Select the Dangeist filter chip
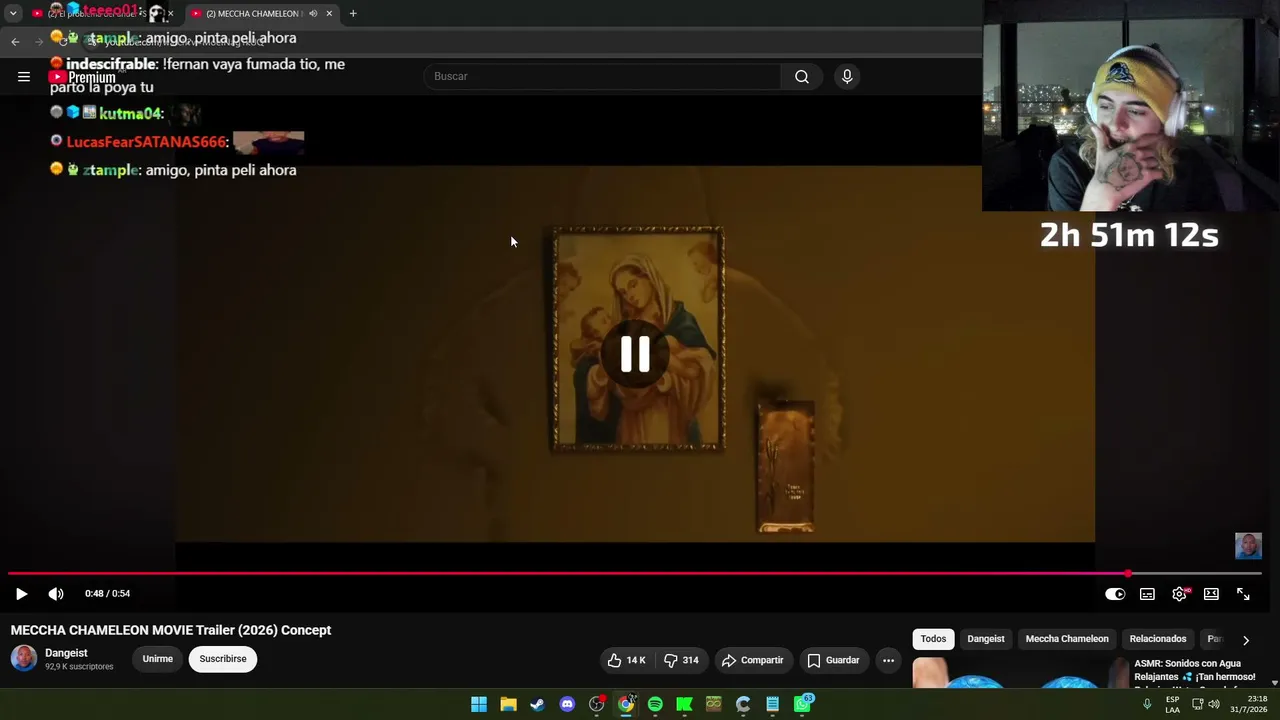 coord(986,639)
